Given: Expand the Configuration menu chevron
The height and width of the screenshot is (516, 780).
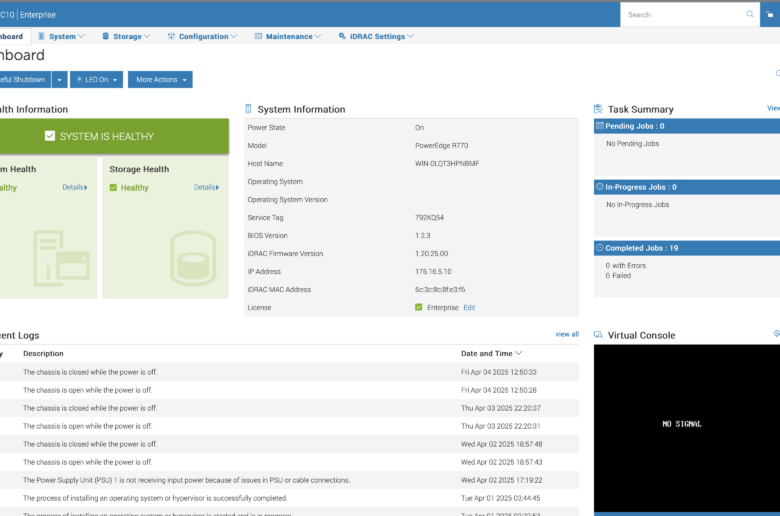Looking at the screenshot, I should point(234,36).
